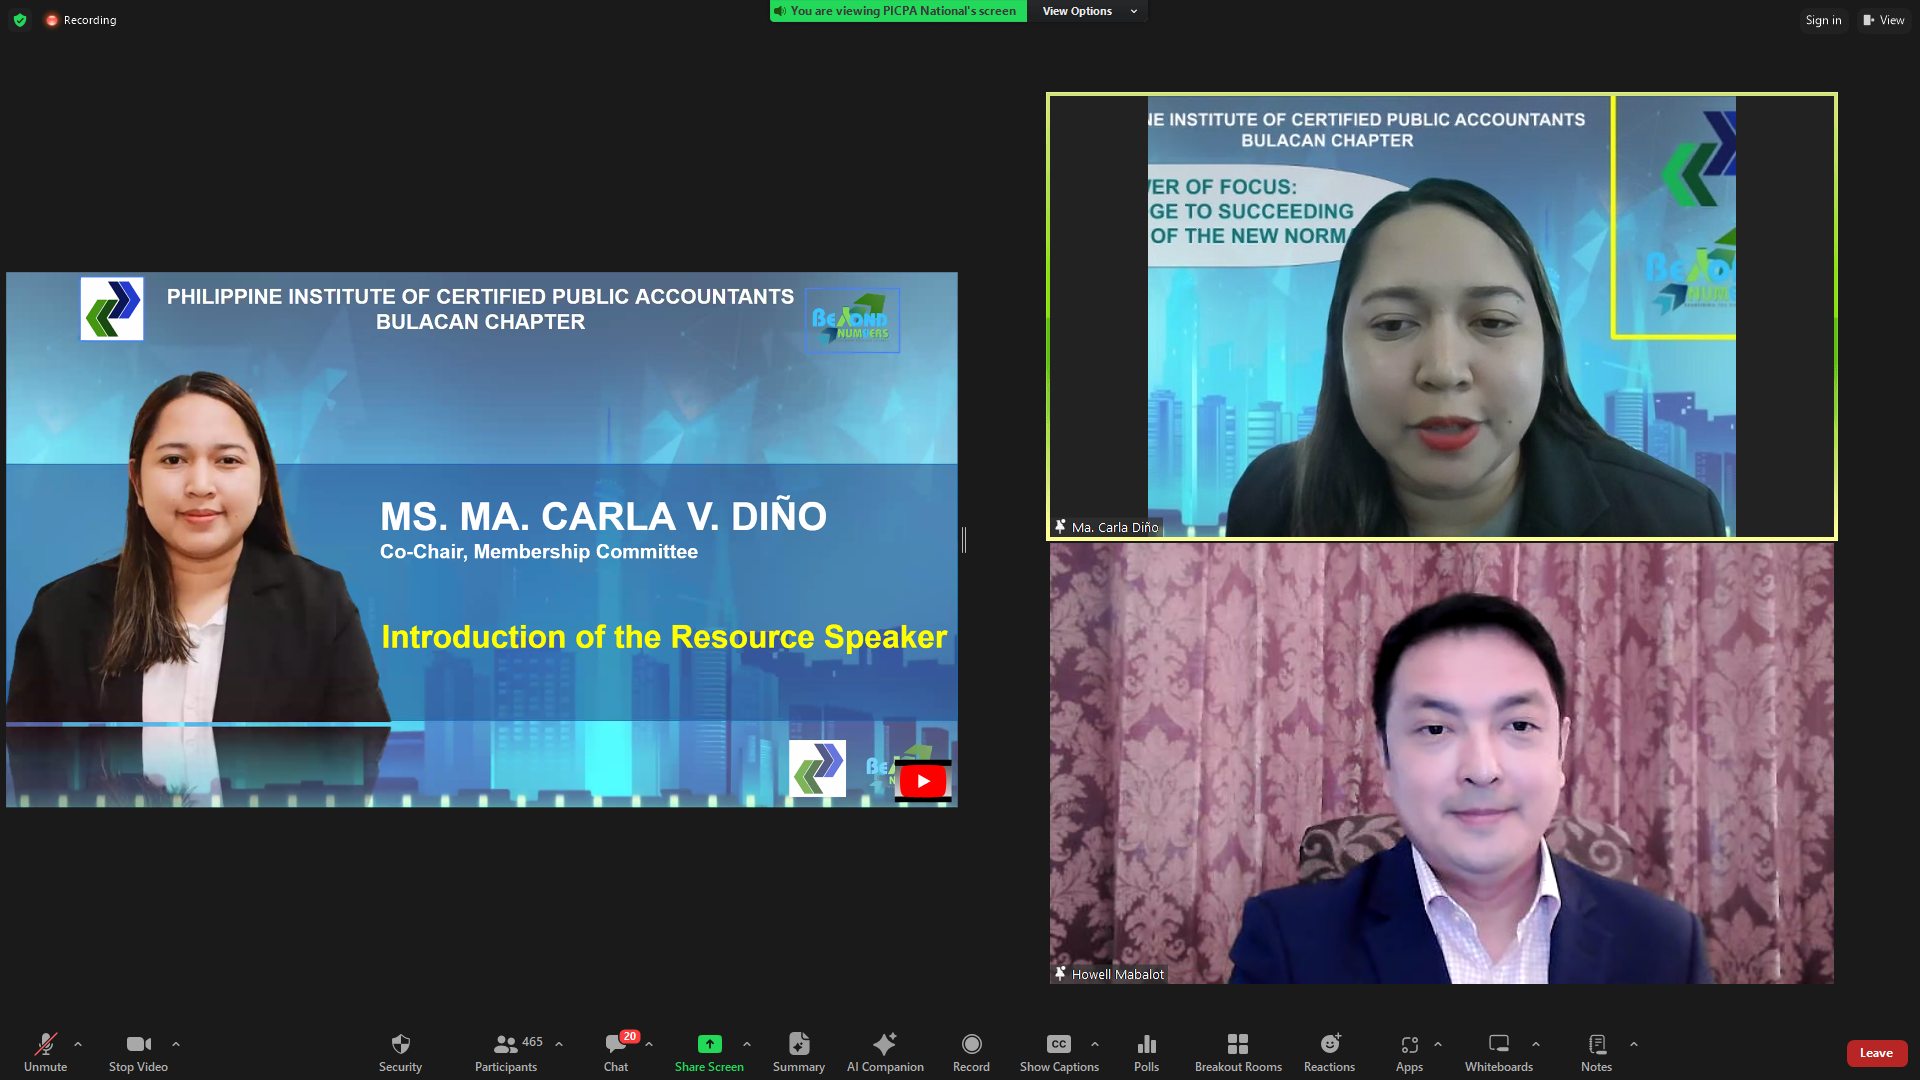Open the Apps panel
This screenshot has width=1920, height=1080.
point(1409,1052)
